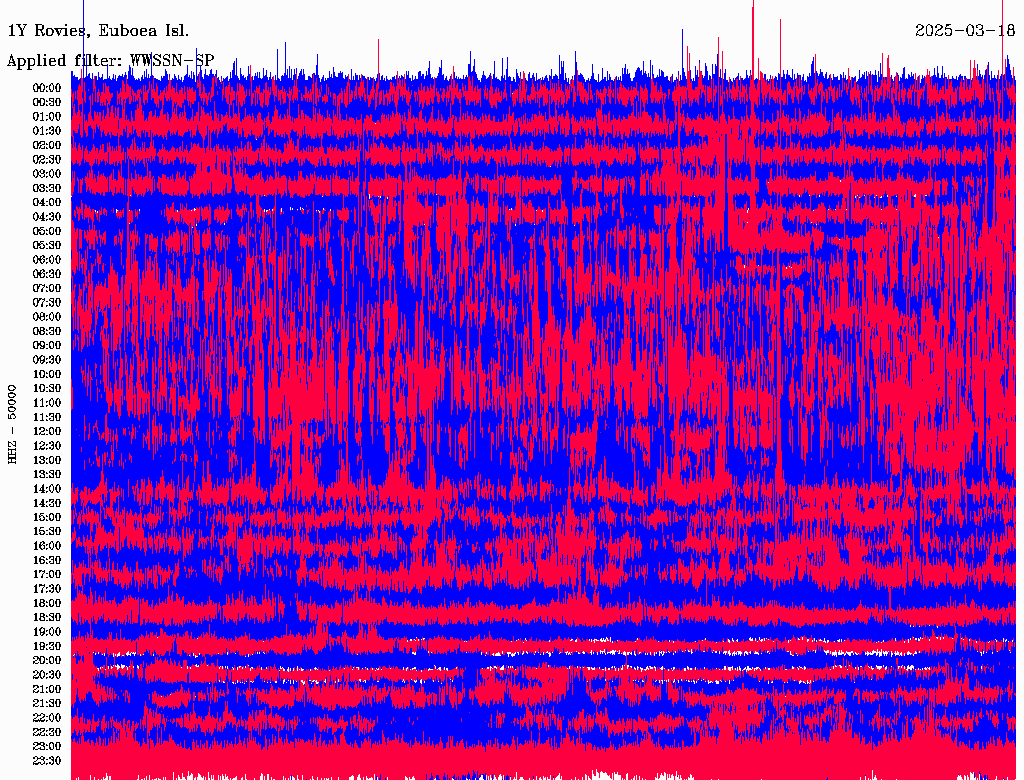Select the 04:30 time row label
Image resolution: width=1024 pixels, height=780 pixels.
pyautogui.click(x=47, y=217)
